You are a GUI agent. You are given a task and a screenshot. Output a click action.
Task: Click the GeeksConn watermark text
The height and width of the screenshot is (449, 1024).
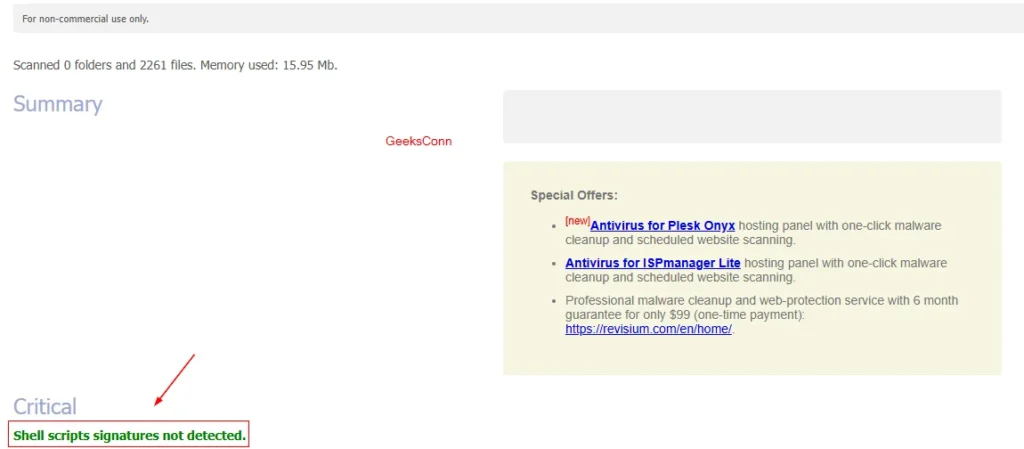click(x=418, y=141)
